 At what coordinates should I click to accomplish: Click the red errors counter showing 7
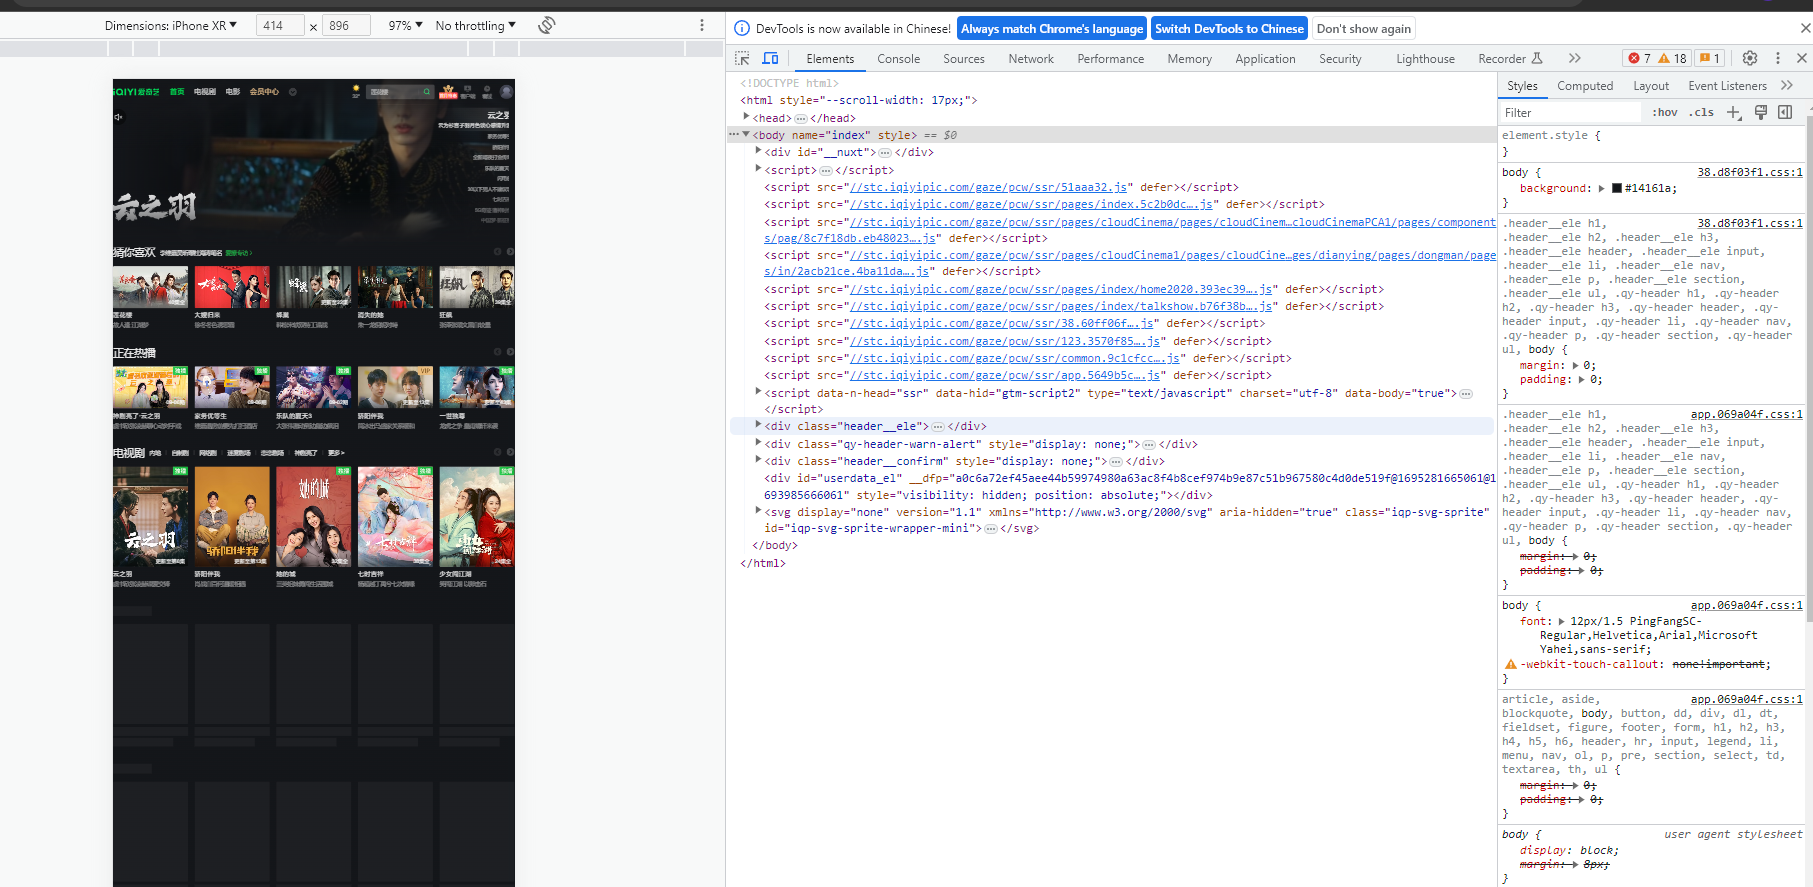tap(1640, 58)
